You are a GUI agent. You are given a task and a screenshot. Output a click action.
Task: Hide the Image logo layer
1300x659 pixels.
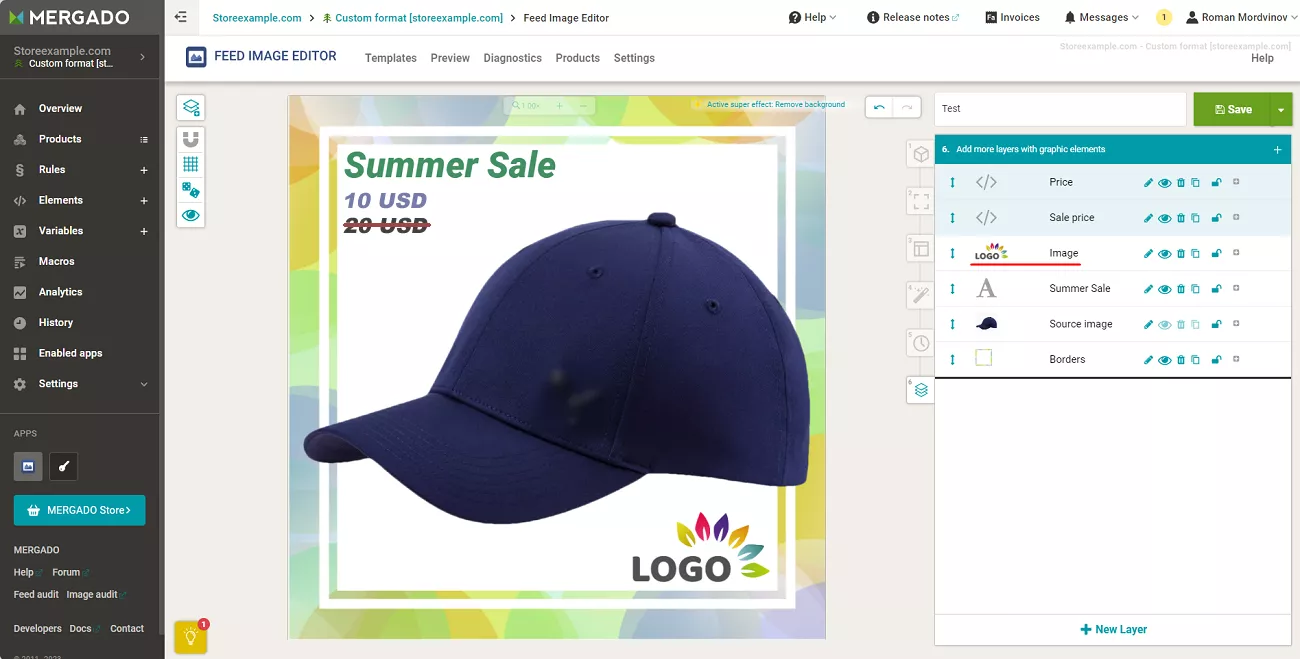click(x=1164, y=254)
